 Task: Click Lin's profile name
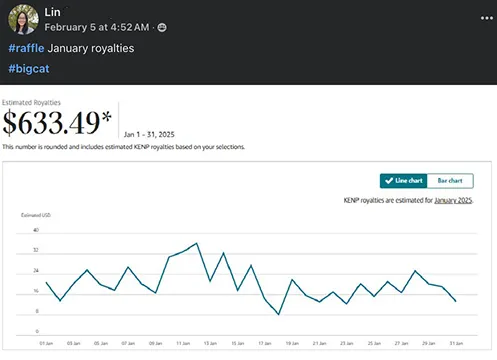[x=52, y=12]
